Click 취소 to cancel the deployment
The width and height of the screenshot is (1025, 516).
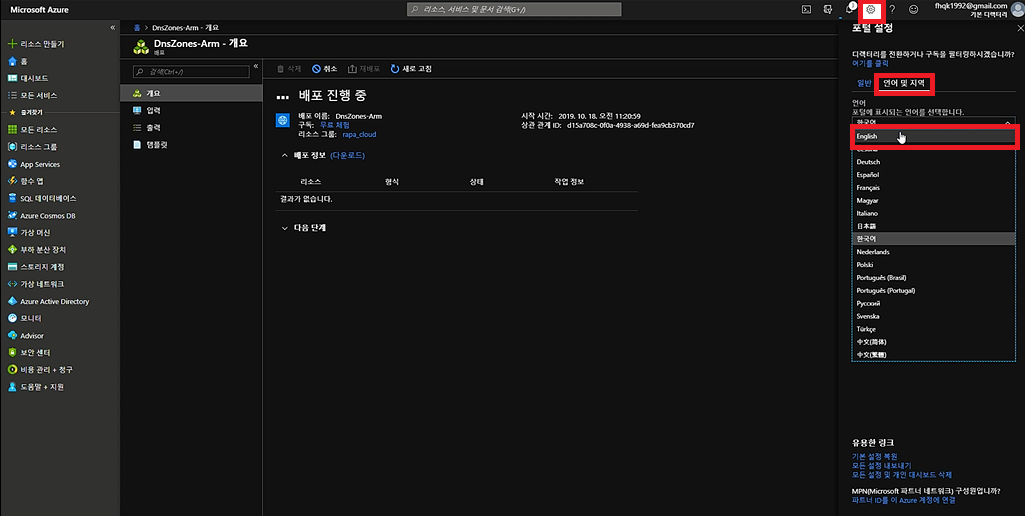pos(324,69)
